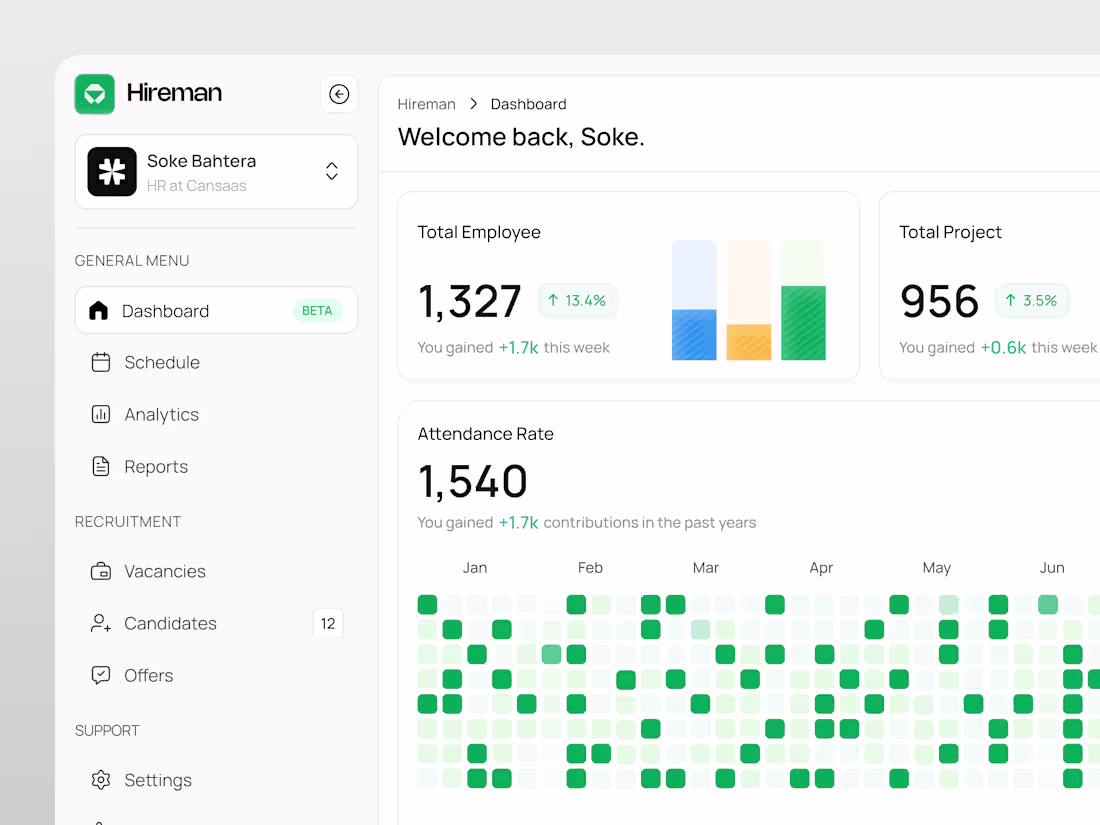The width and height of the screenshot is (1100, 825).
Task: Select the Vacancies briefcase icon
Action: pyautogui.click(x=100, y=571)
